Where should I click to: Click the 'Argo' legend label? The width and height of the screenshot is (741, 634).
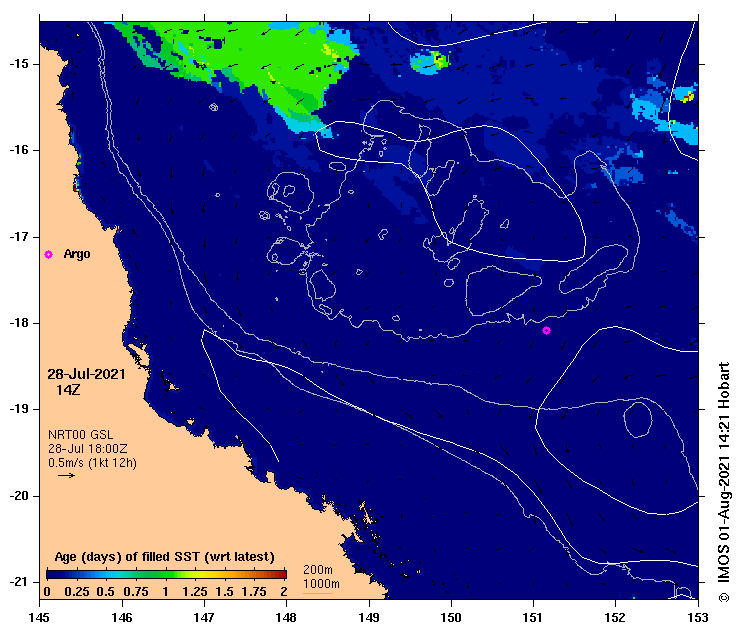(x=77, y=254)
